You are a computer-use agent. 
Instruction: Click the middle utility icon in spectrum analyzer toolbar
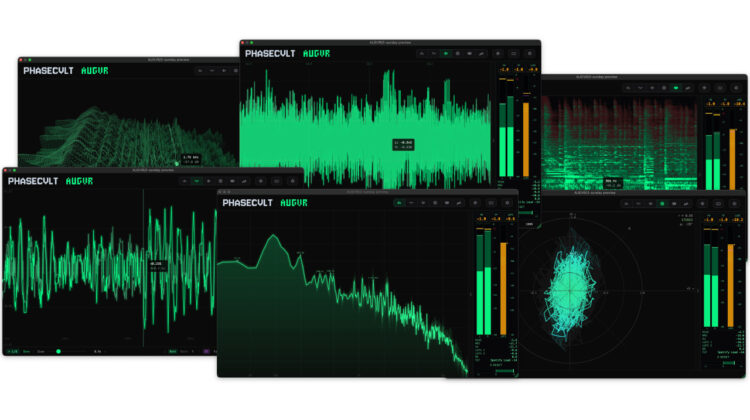point(492,202)
